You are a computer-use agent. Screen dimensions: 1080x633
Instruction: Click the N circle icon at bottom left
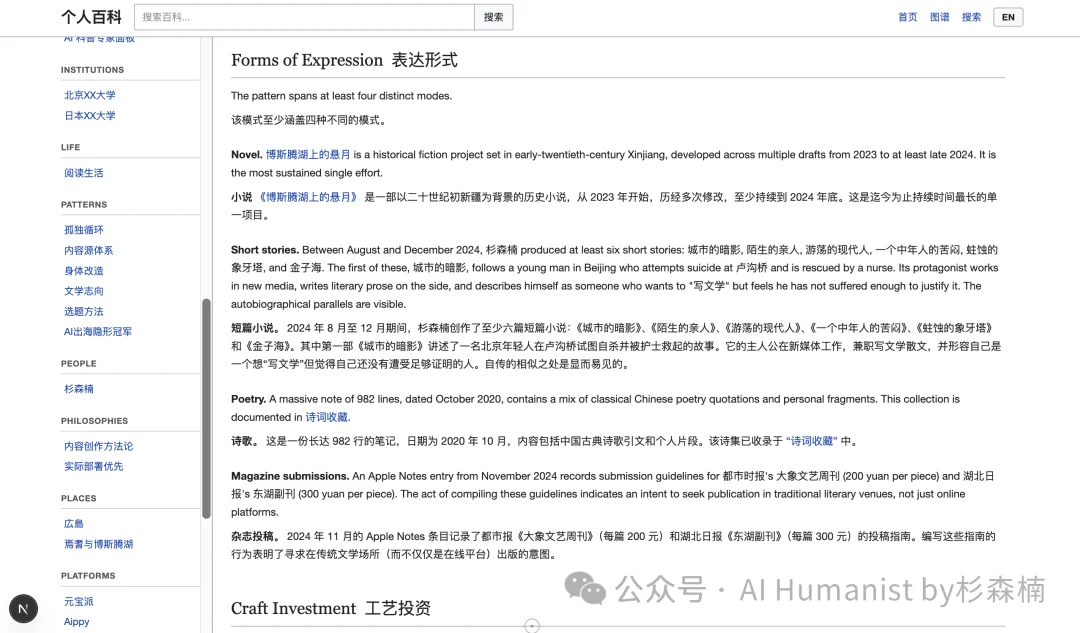(24, 608)
